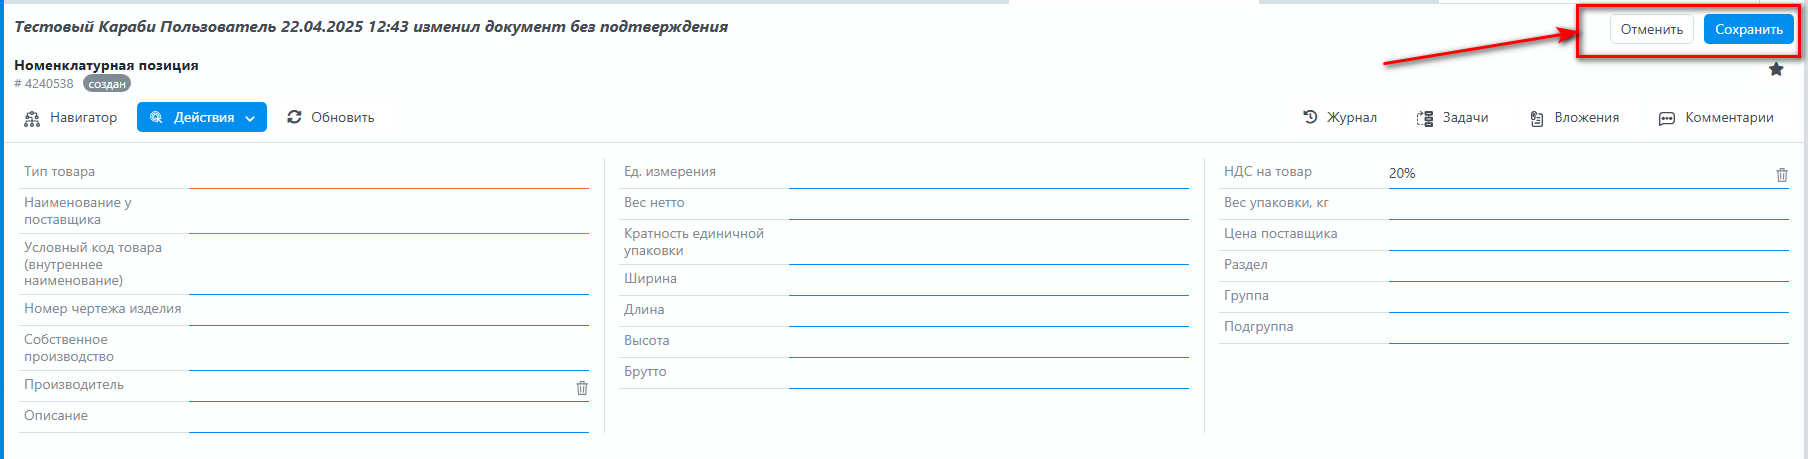
Task: Click the Раздел field
Action: 1588,267
